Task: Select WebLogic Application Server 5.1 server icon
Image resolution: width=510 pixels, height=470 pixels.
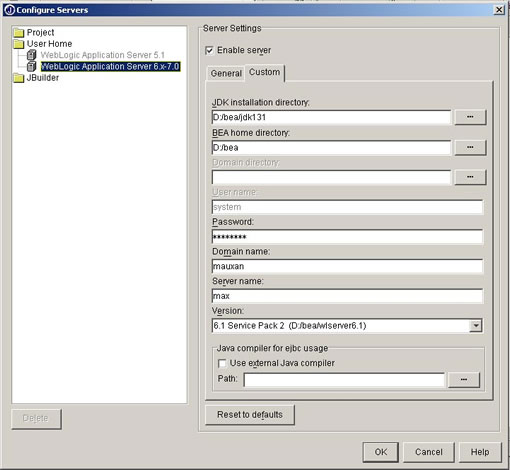Action: point(31,55)
